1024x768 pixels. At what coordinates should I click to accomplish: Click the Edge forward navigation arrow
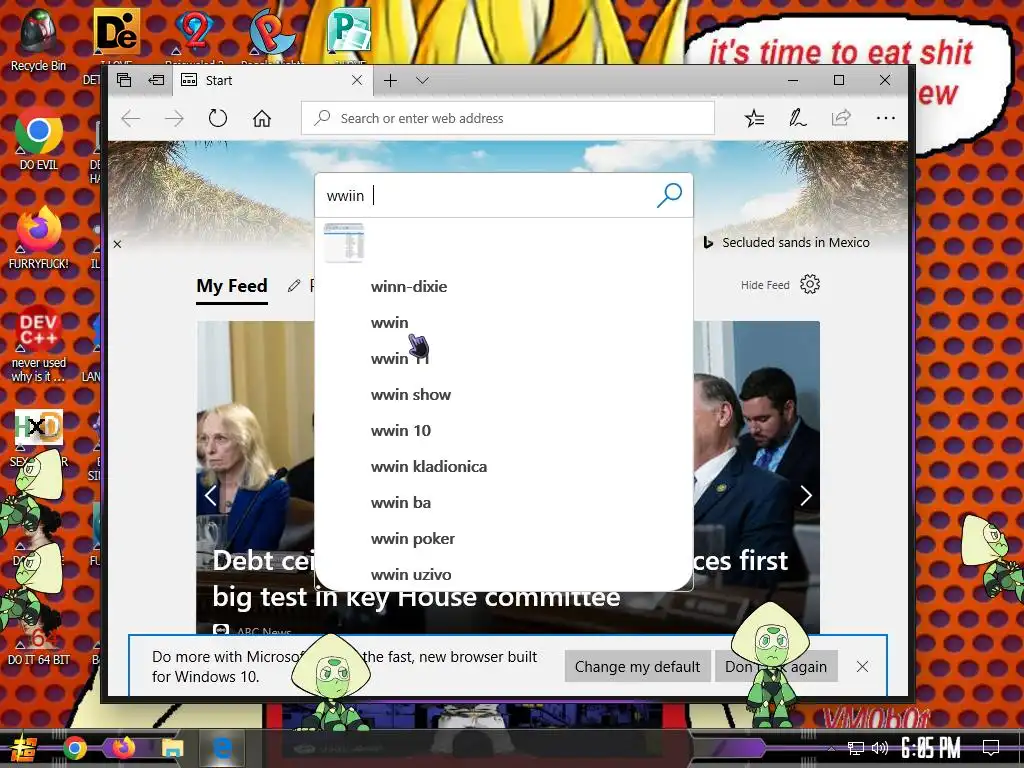pos(174,118)
